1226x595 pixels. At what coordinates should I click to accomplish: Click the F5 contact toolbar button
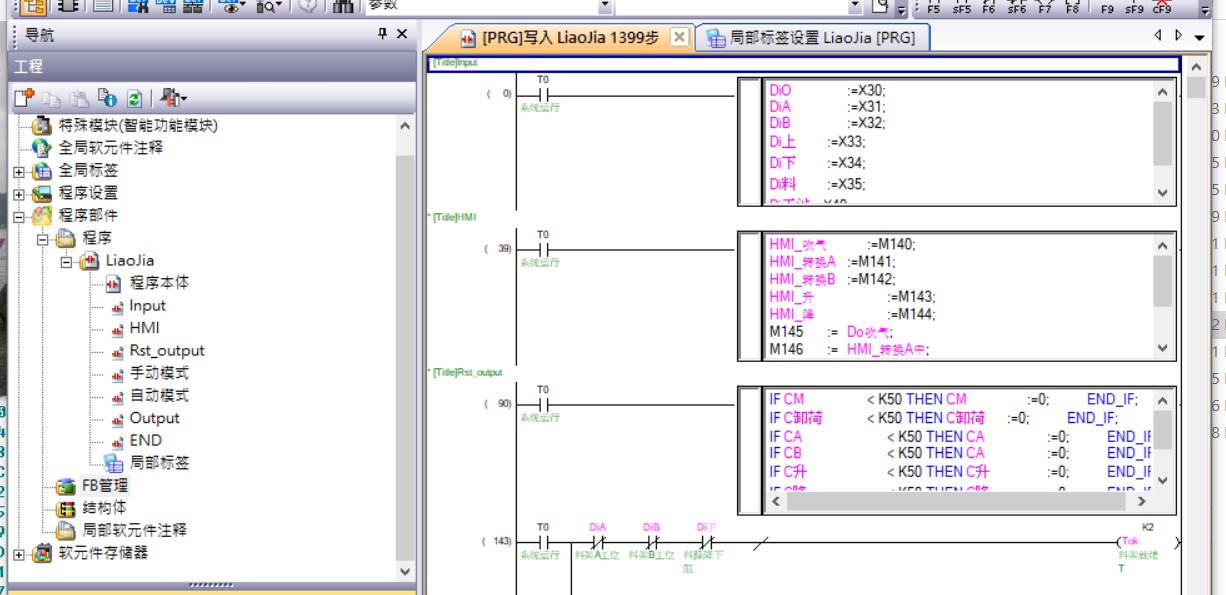coord(933,7)
